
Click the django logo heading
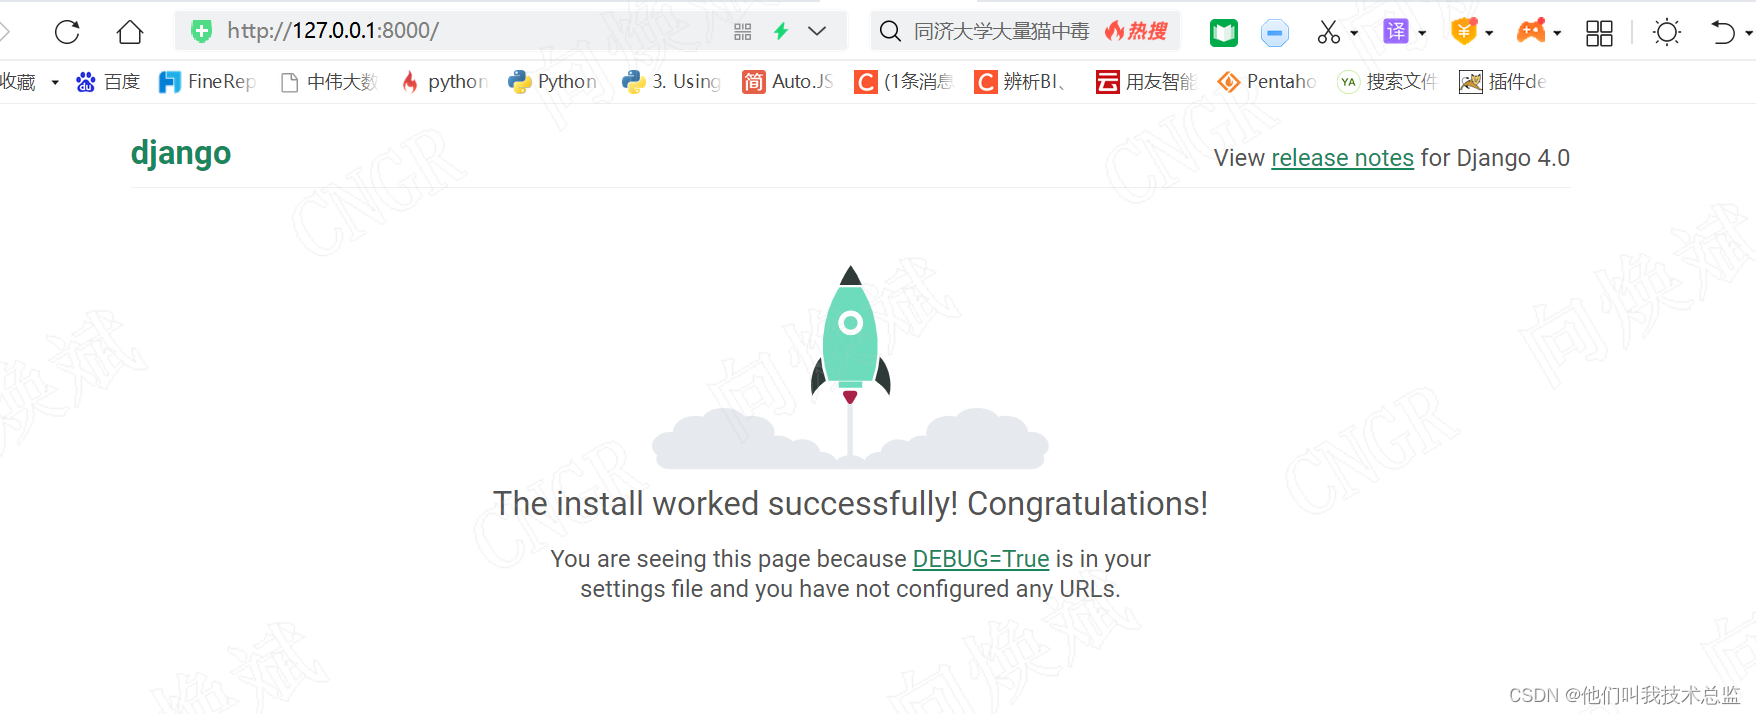tap(181, 153)
